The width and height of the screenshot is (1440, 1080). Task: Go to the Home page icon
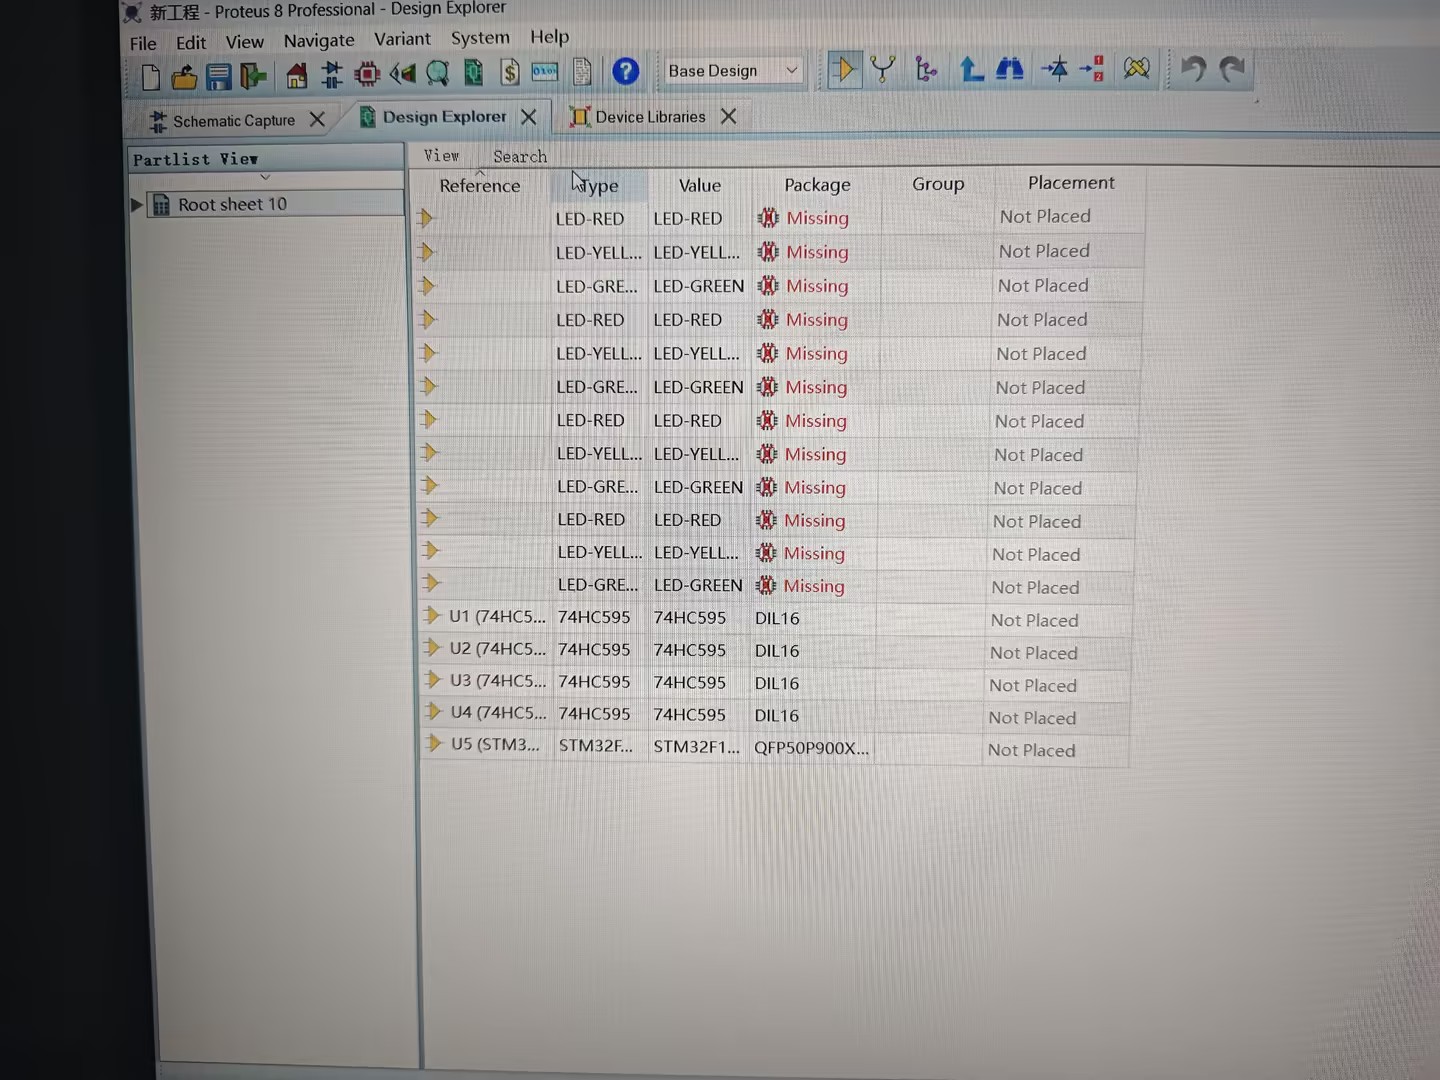click(x=297, y=75)
